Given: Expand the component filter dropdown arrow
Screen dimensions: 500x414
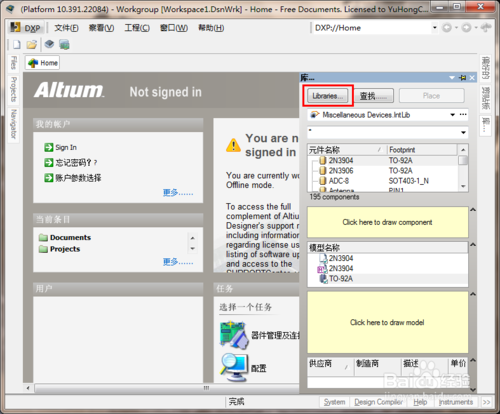Looking at the screenshot, I should click(463, 132).
